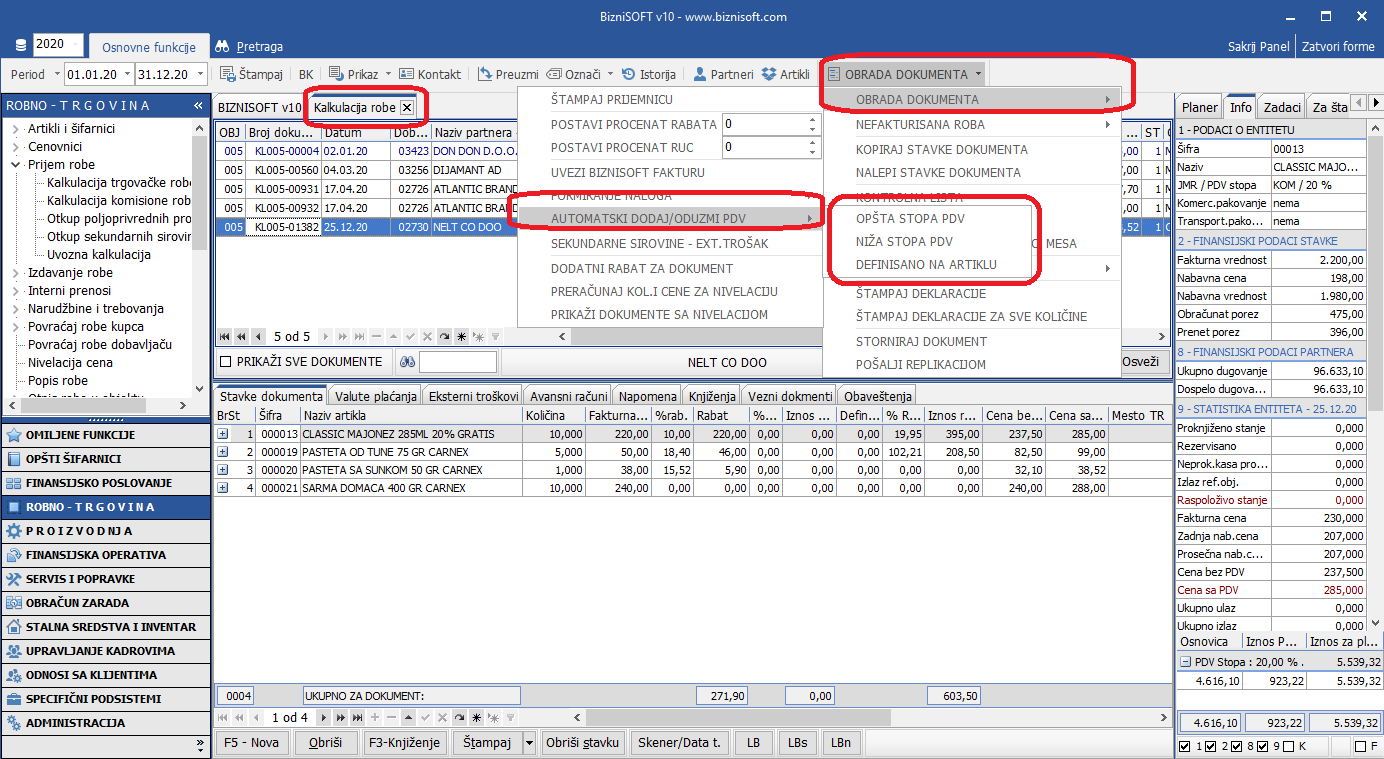1384x759 pixels.
Task: Click Skener/Data t. button
Action: [x=679, y=743]
